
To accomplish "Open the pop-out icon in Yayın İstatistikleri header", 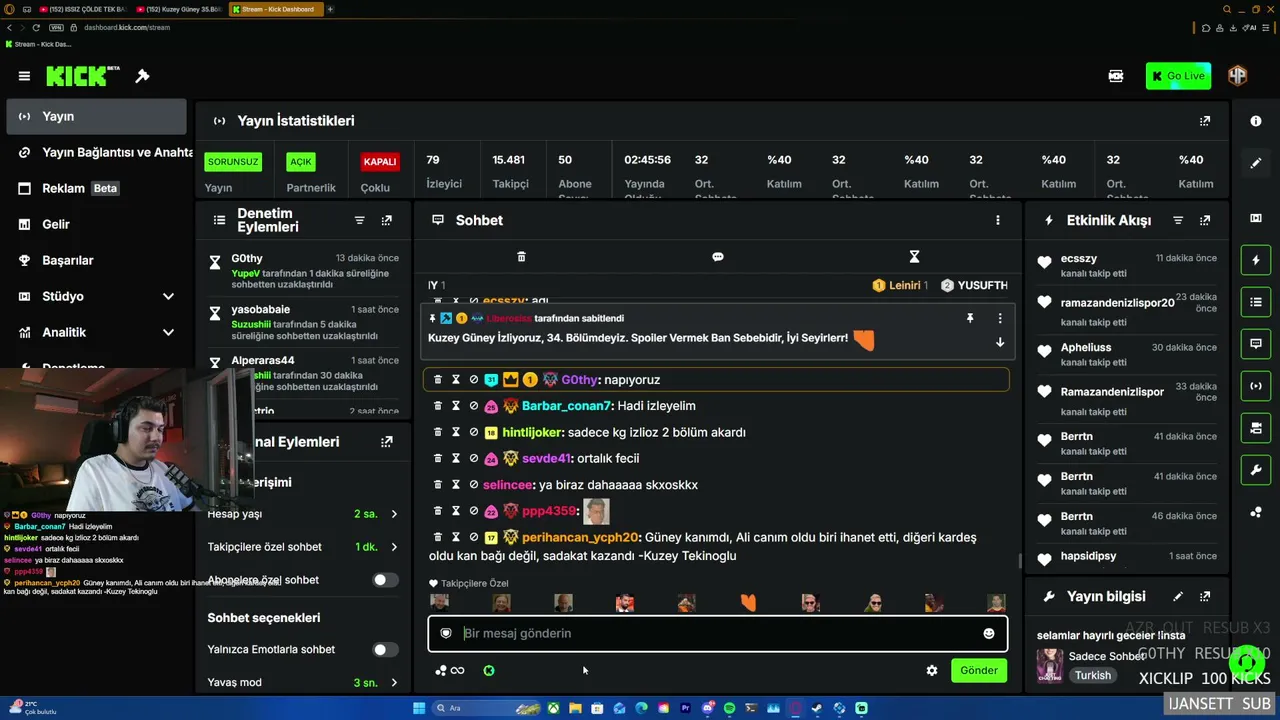I will click(1205, 121).
